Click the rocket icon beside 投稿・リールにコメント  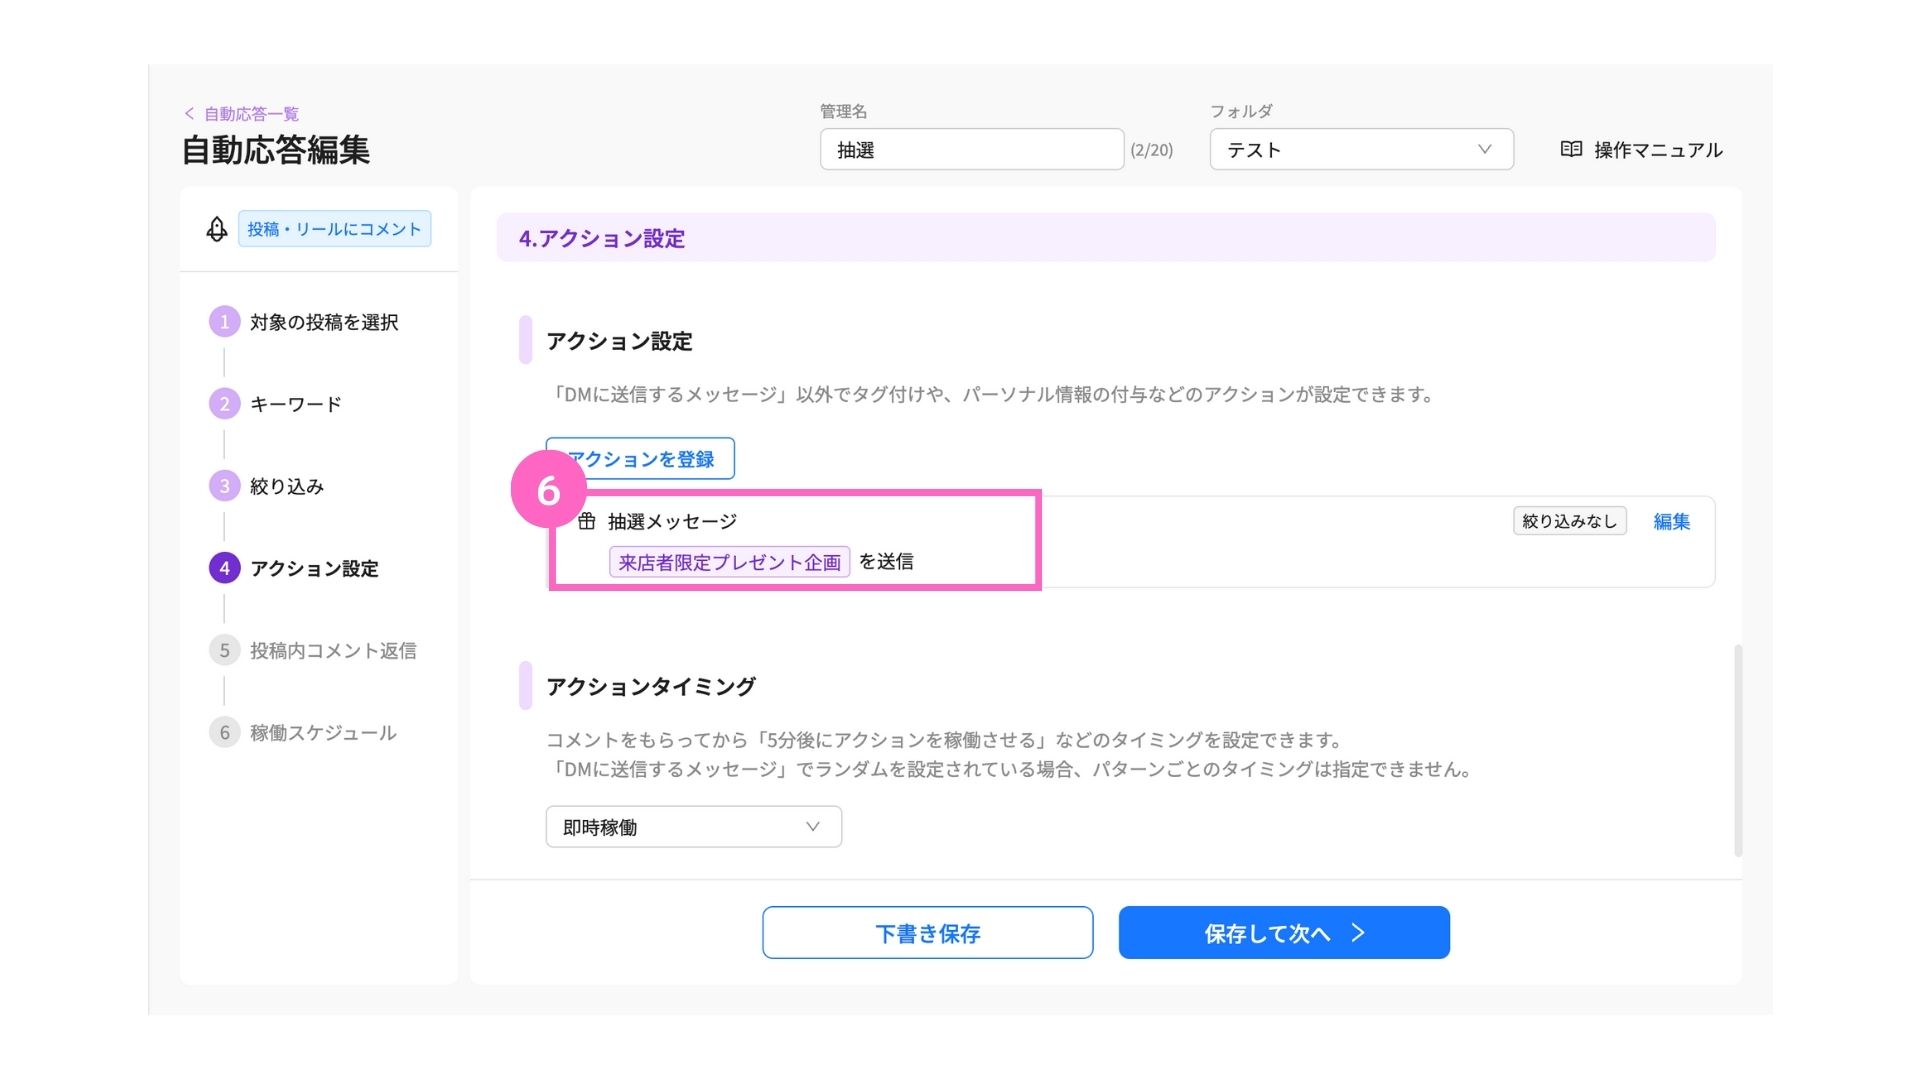(217, 229)
